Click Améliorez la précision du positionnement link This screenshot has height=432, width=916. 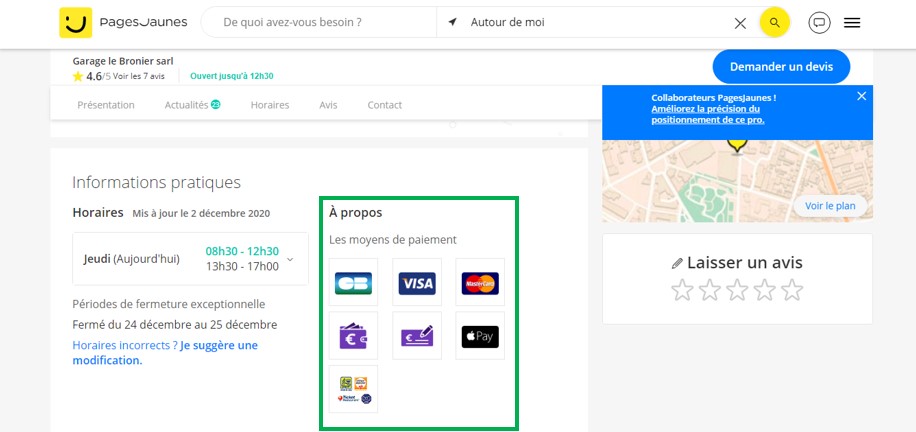pyautogui.click(x=708, y=114)
